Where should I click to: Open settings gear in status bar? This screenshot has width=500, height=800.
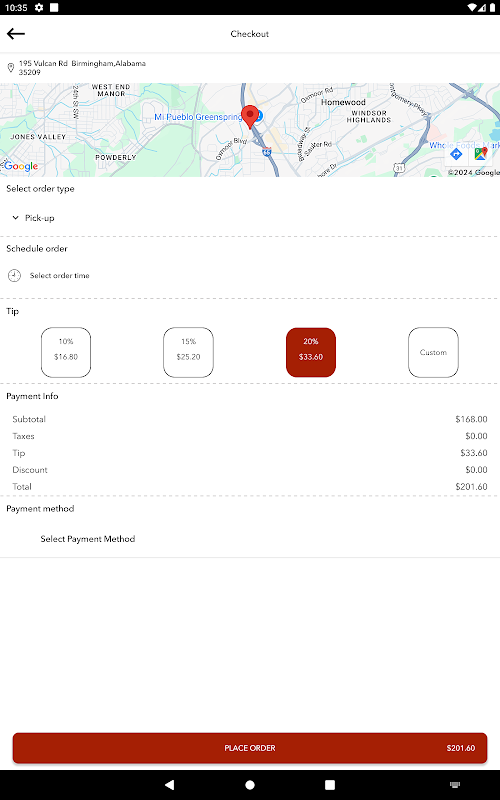39,8
